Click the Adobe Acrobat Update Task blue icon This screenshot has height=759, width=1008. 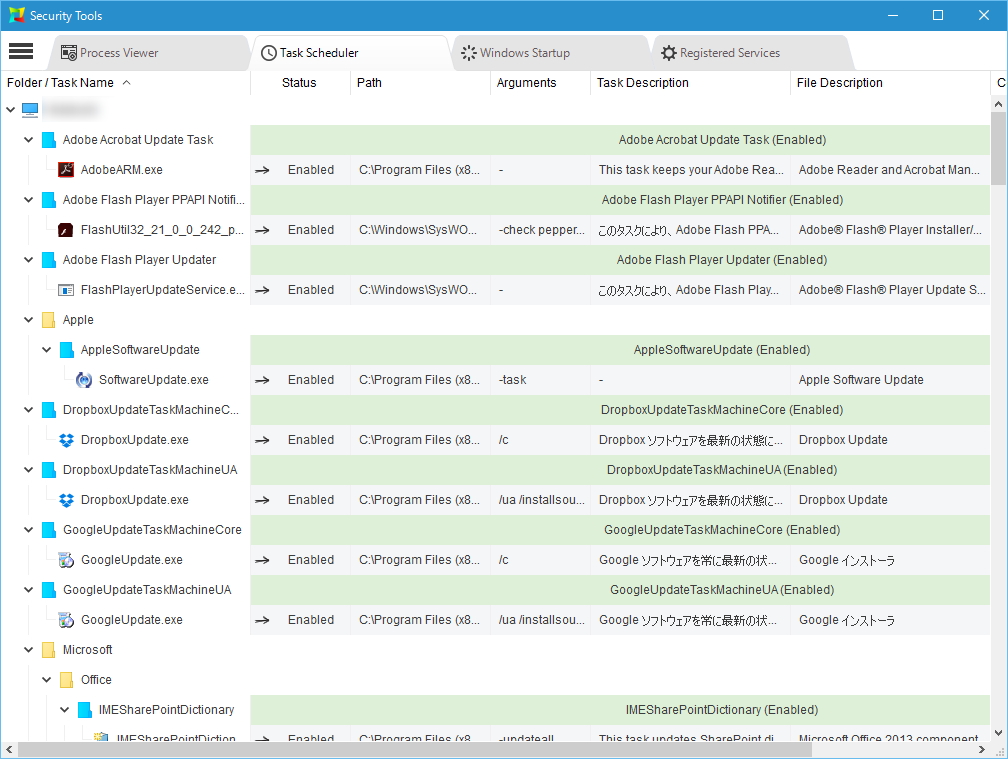coord(48,140)
